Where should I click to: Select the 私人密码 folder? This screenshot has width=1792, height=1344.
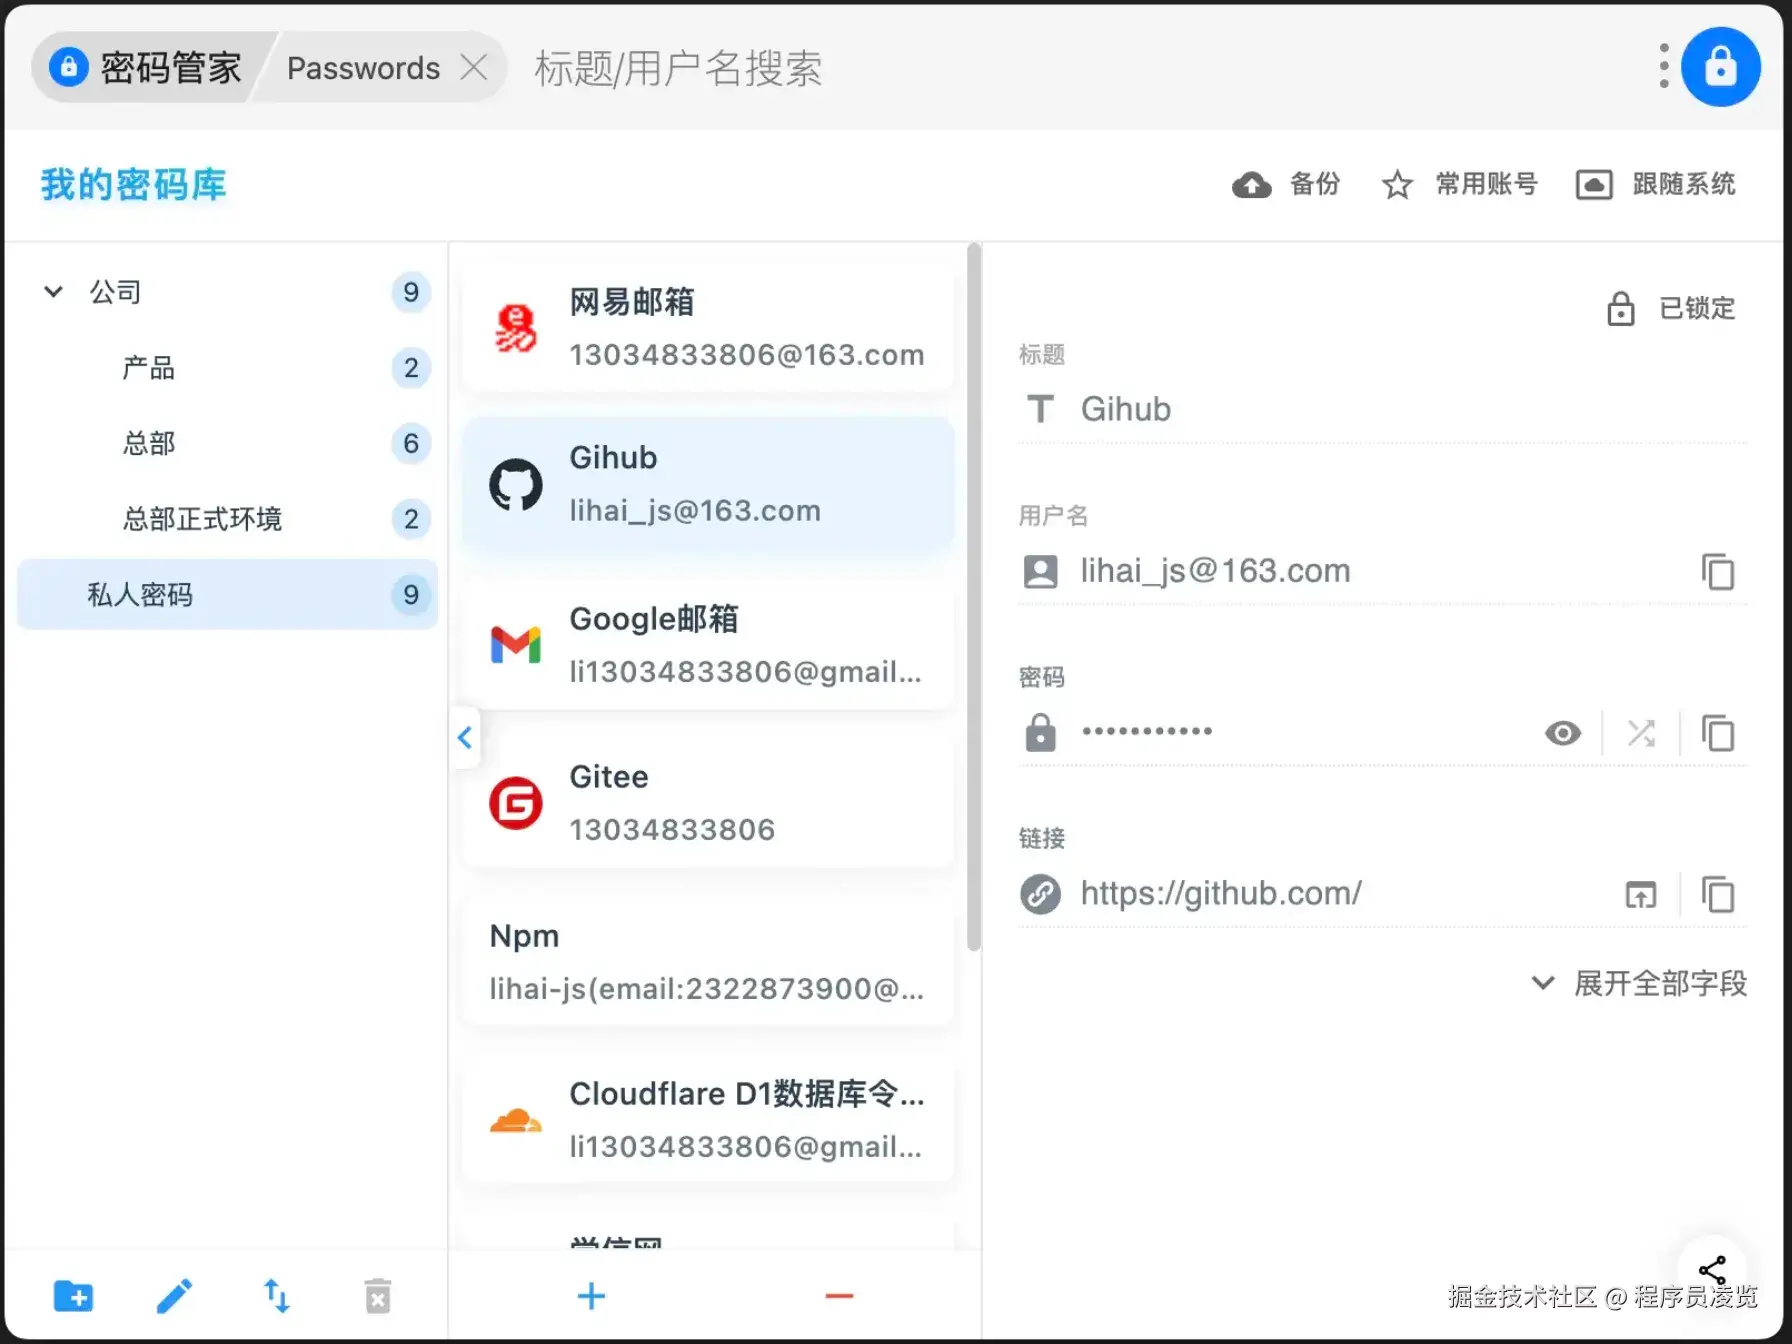point(228,595)
